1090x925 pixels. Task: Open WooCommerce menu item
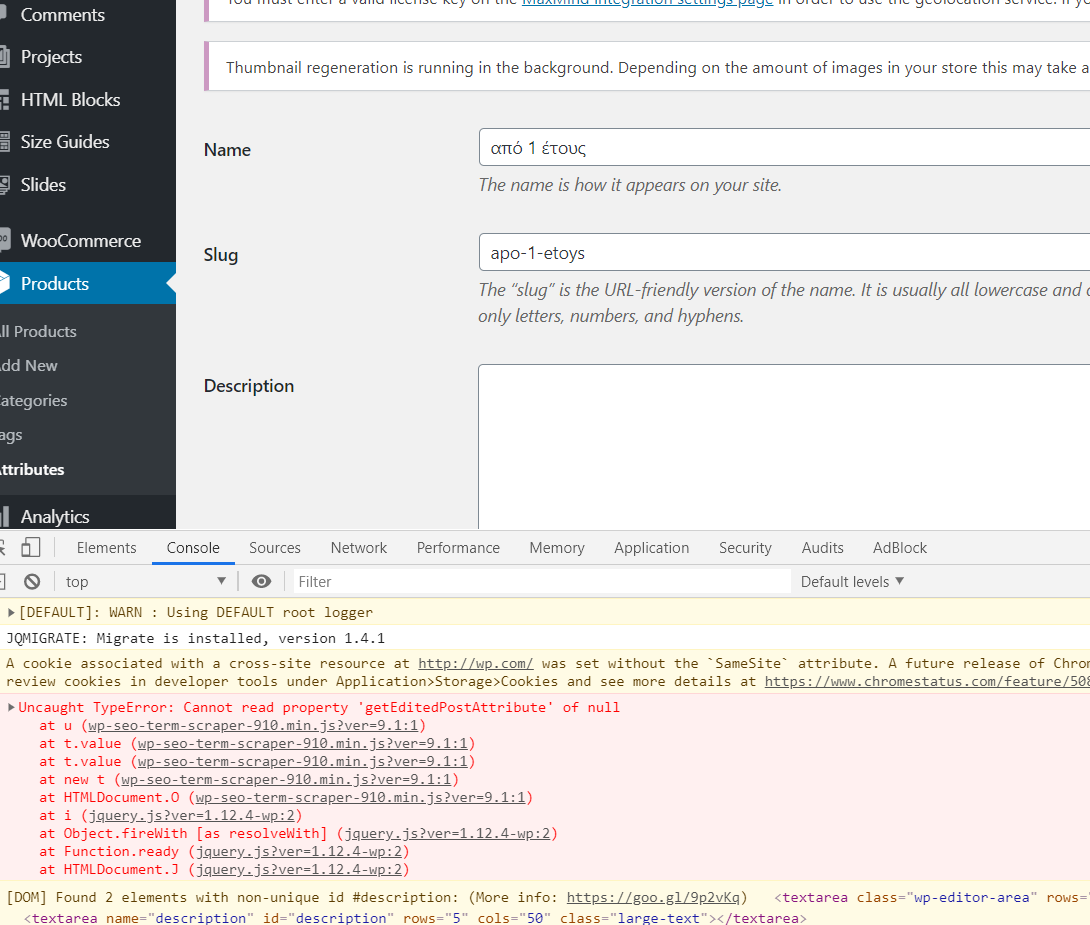pos(81,240)
